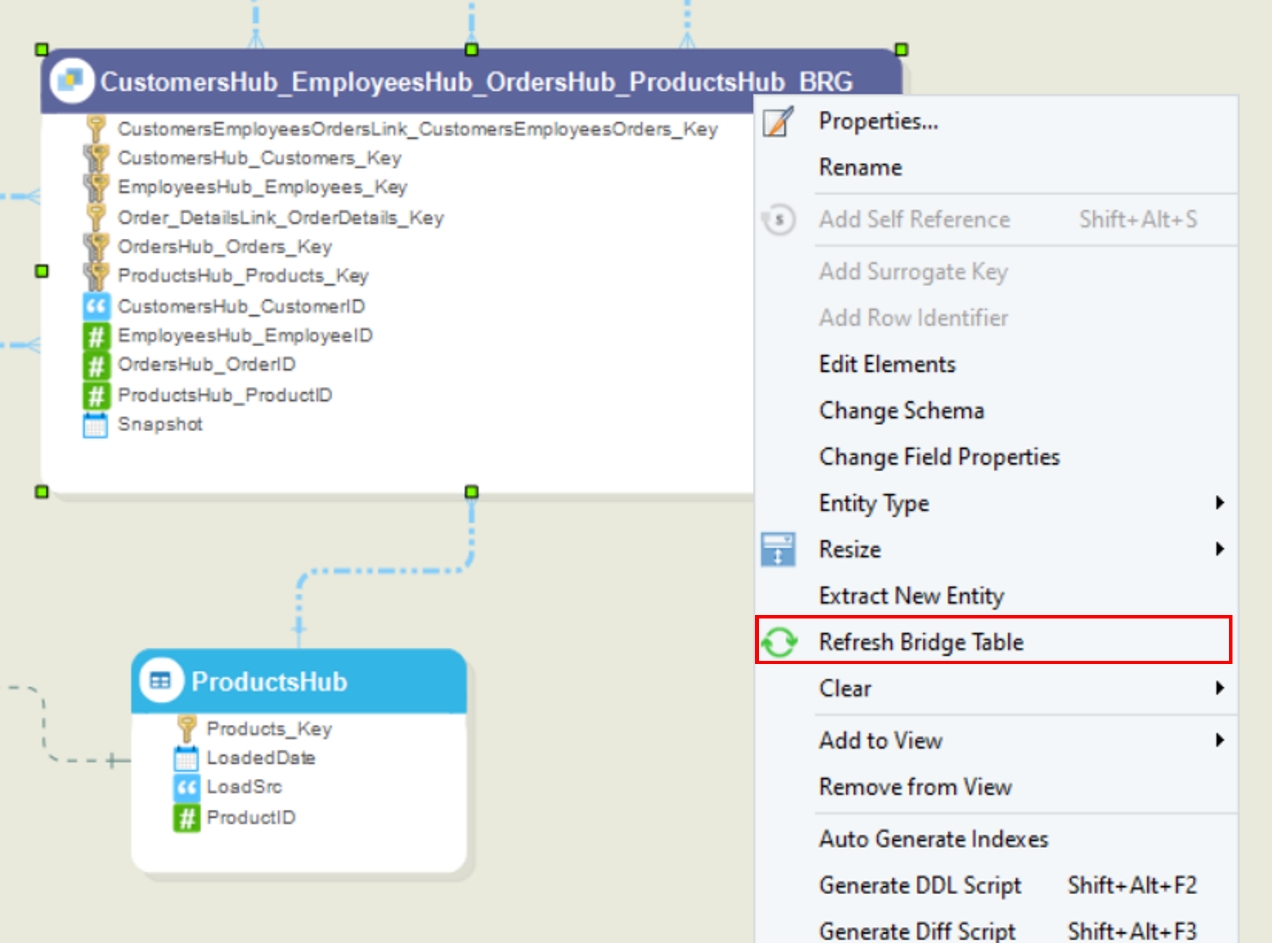Click the bridge table entity header icon

(72, 81)
